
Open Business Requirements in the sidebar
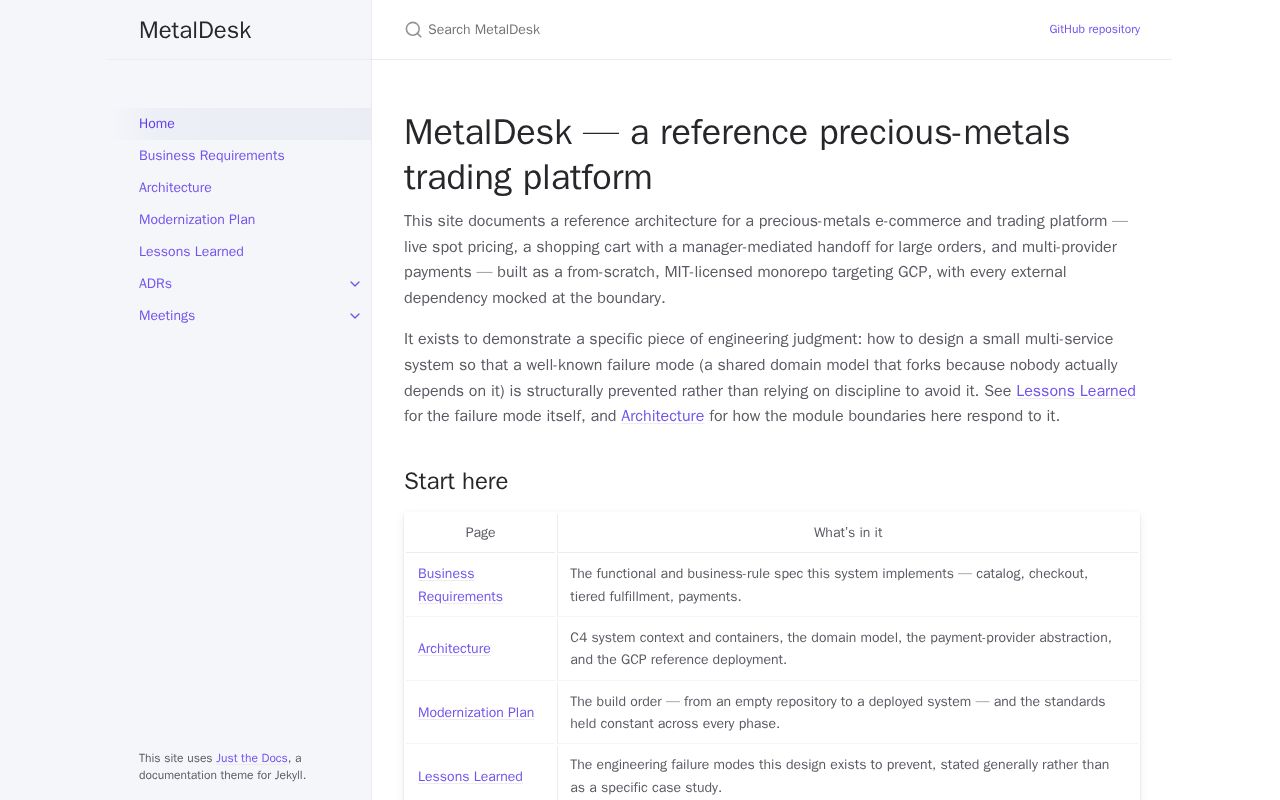(x=239, y=156)
